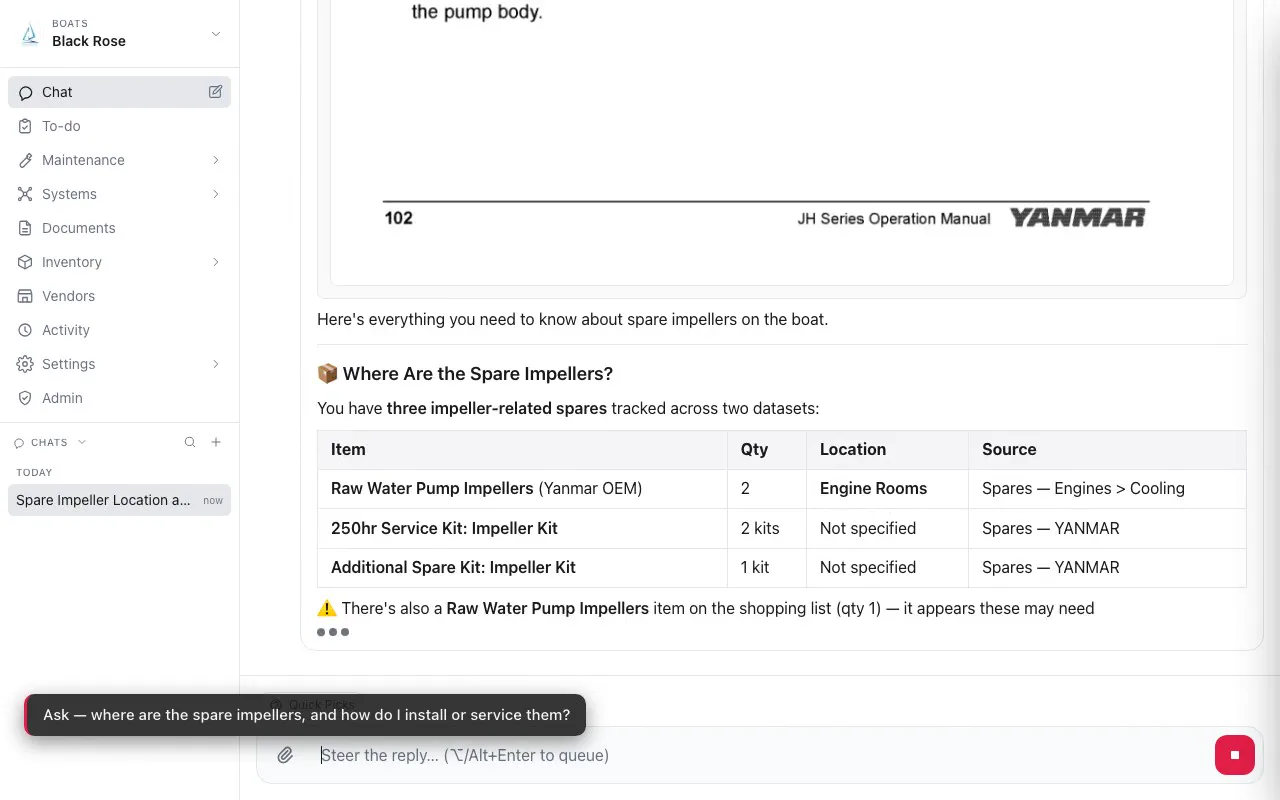Screen dimensions: 1280x800
Task: Click the Activity clock icon
Action: (26, 330)
